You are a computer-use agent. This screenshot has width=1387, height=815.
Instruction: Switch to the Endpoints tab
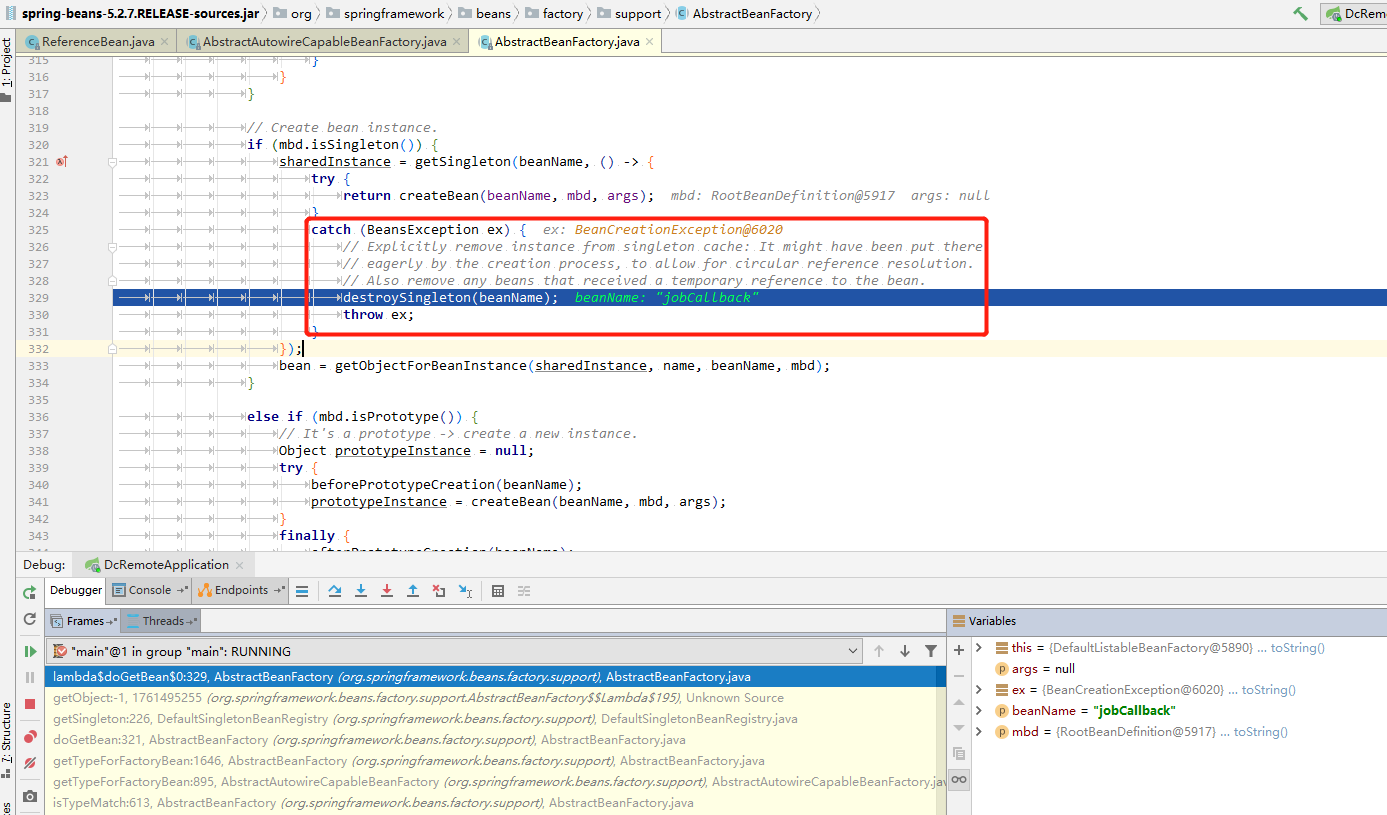click(241, 590)
